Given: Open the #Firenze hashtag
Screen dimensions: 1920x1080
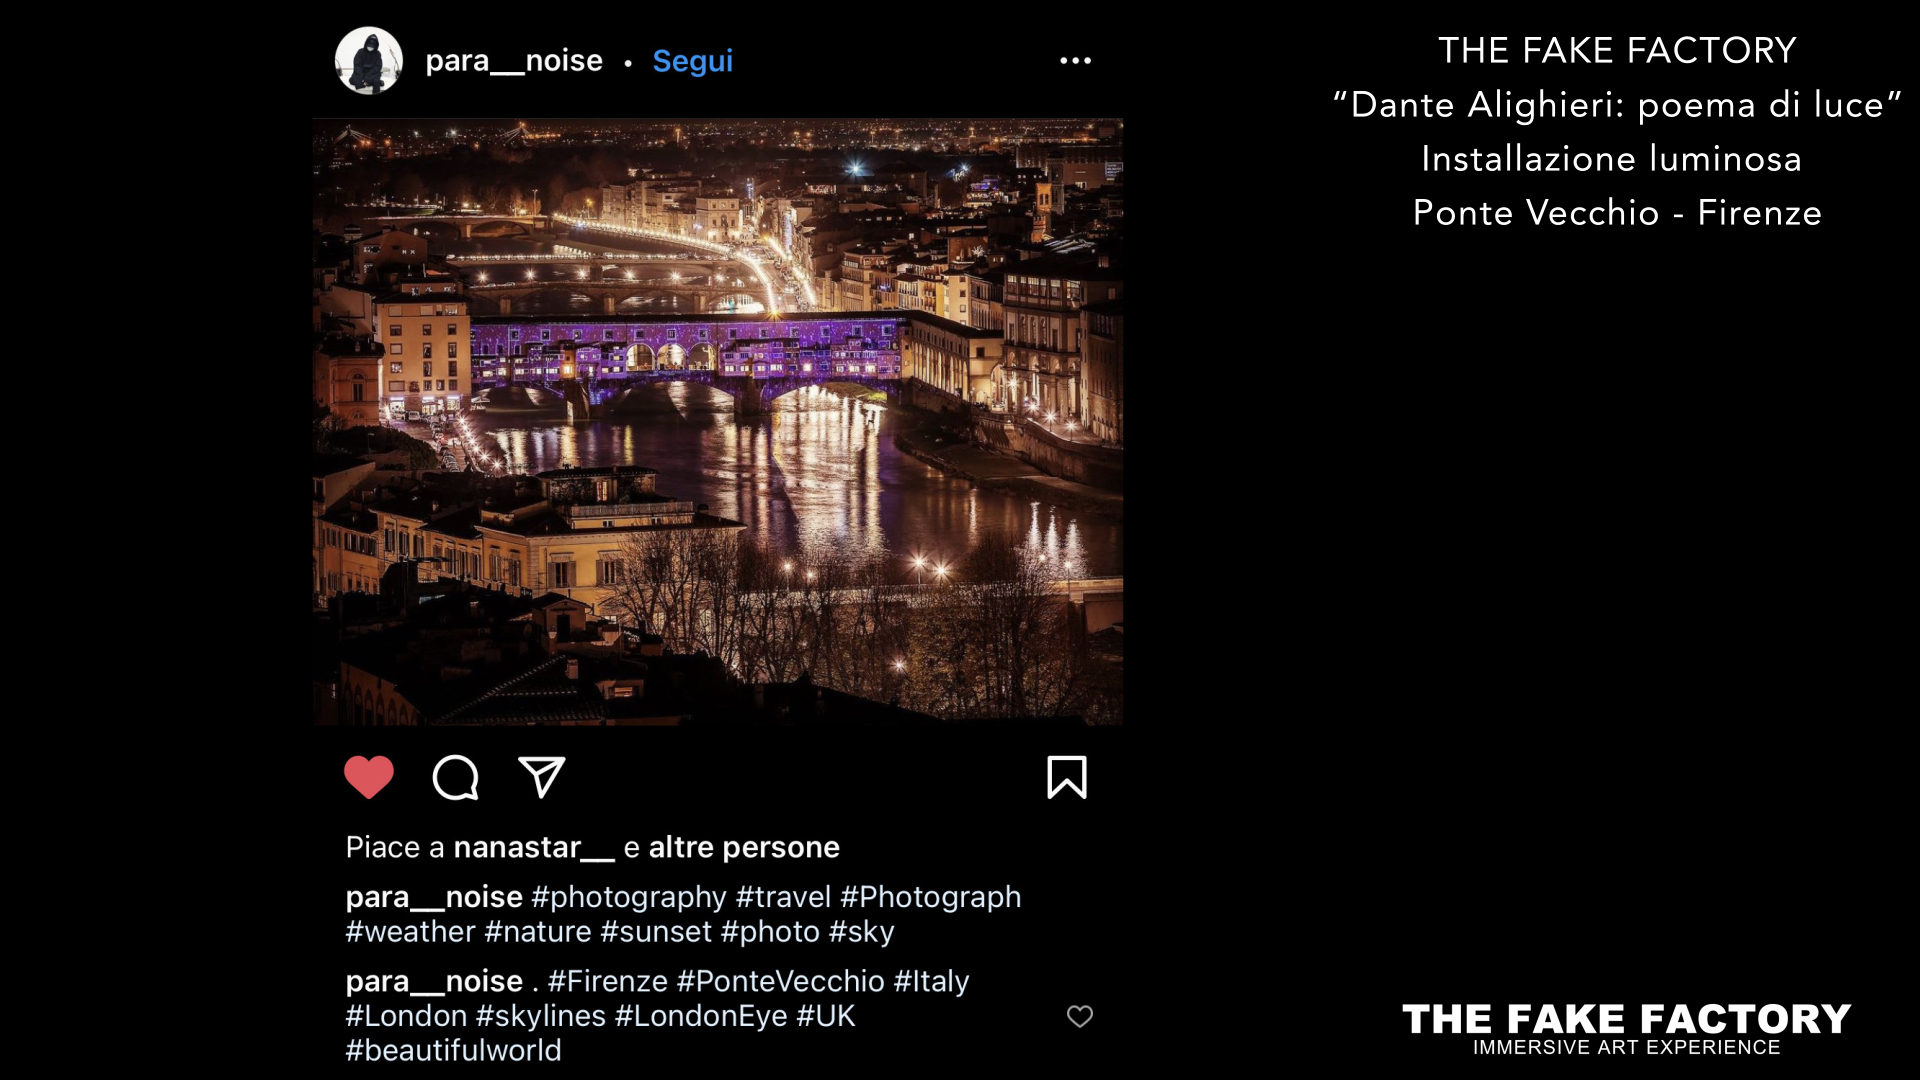Looking at the screenshot, I should [608, 981].
